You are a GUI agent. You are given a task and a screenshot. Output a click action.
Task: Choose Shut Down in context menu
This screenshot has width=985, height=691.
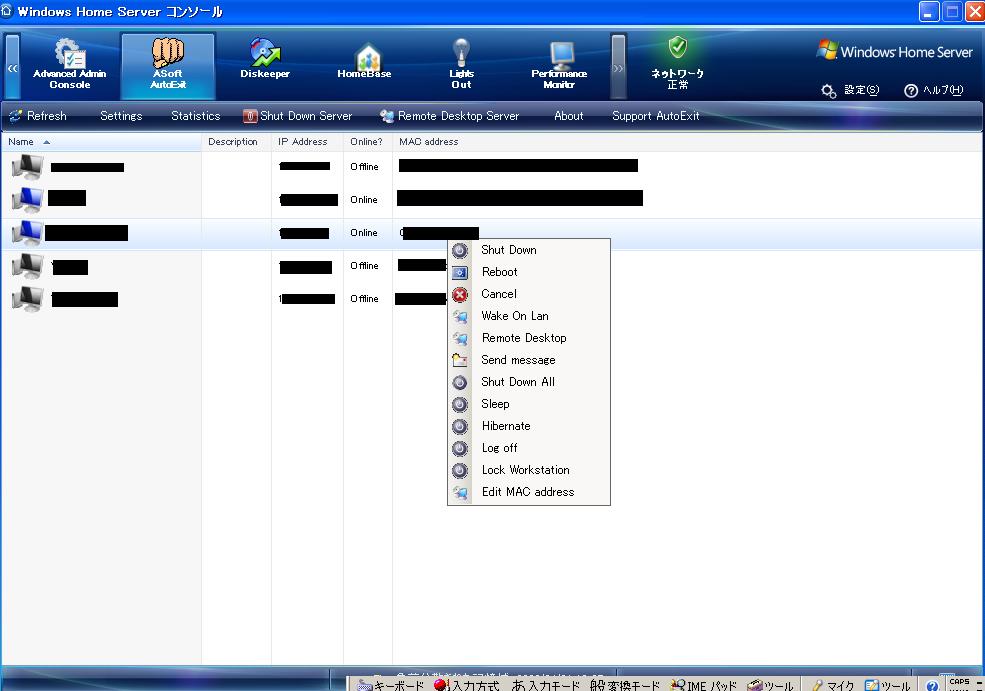pos(528,250)
